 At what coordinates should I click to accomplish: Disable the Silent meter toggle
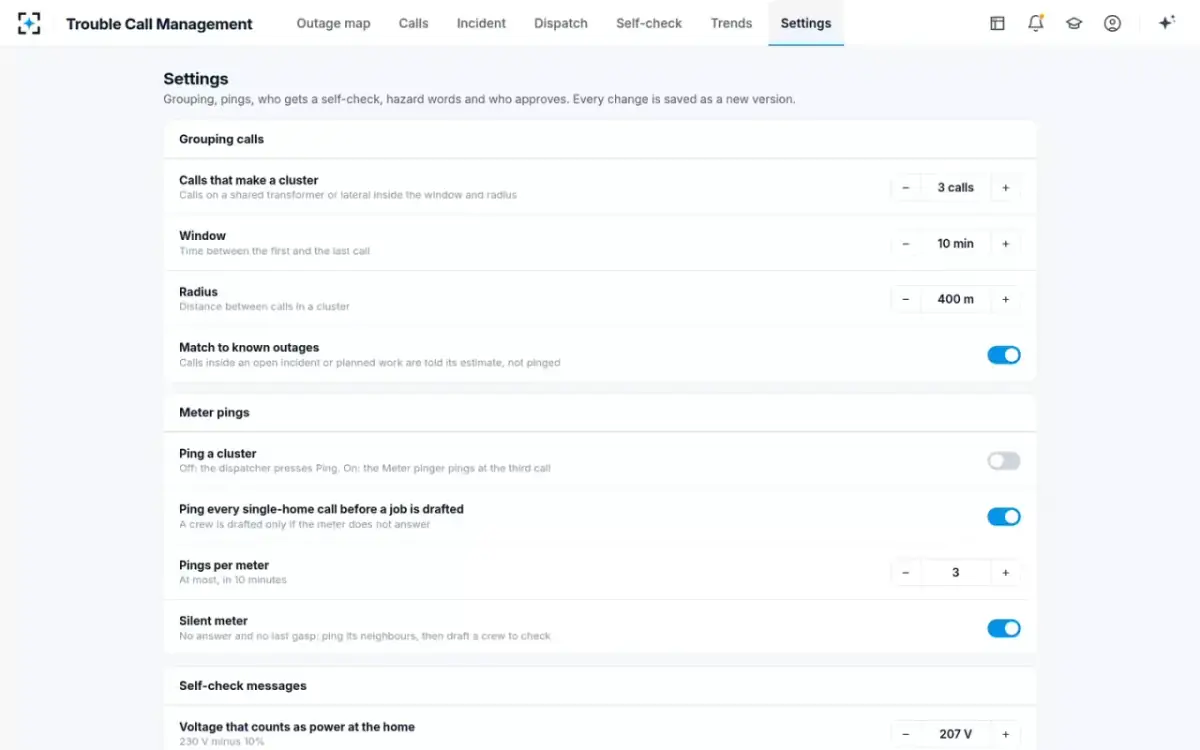[x=1004, y=628]
